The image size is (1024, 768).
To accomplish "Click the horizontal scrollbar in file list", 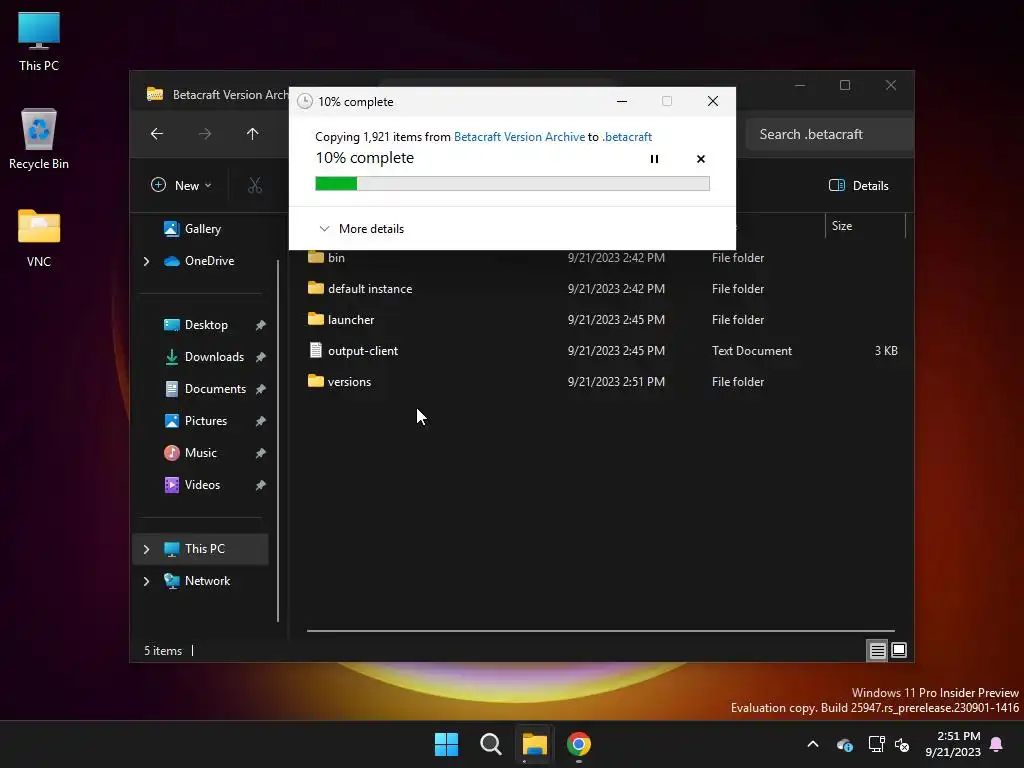I will point(601,631).
